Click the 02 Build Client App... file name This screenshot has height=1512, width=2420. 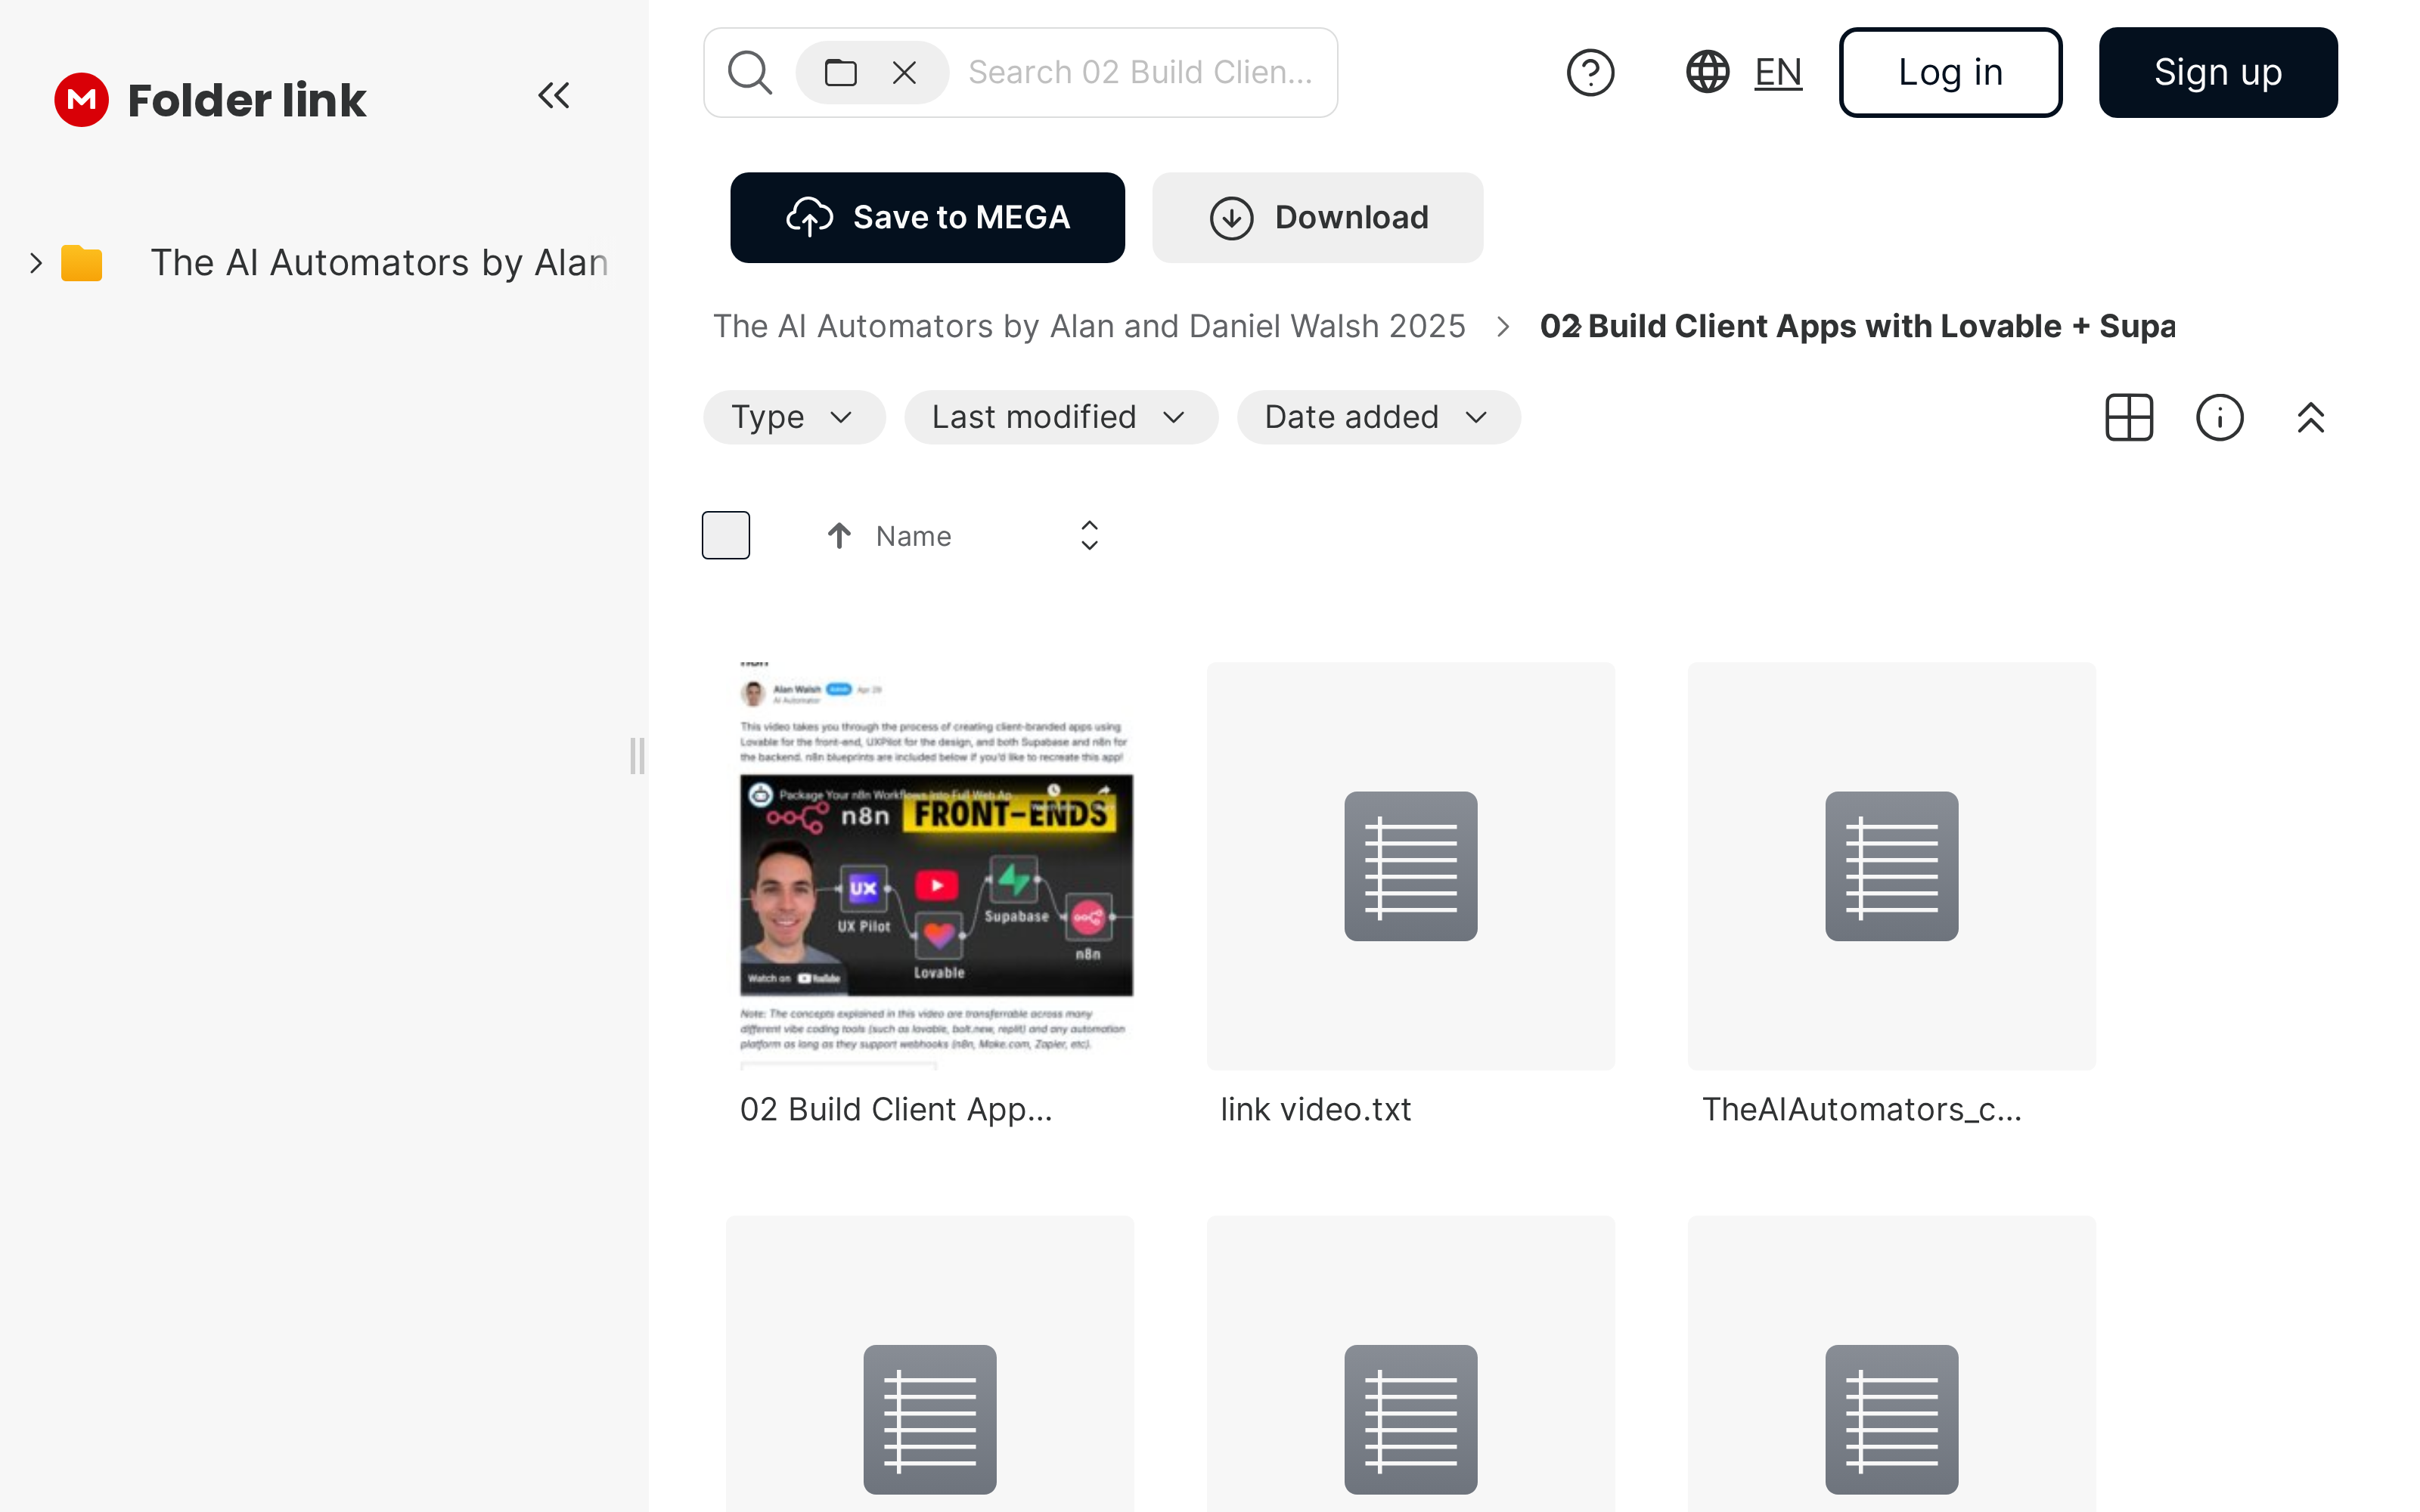896,1109
